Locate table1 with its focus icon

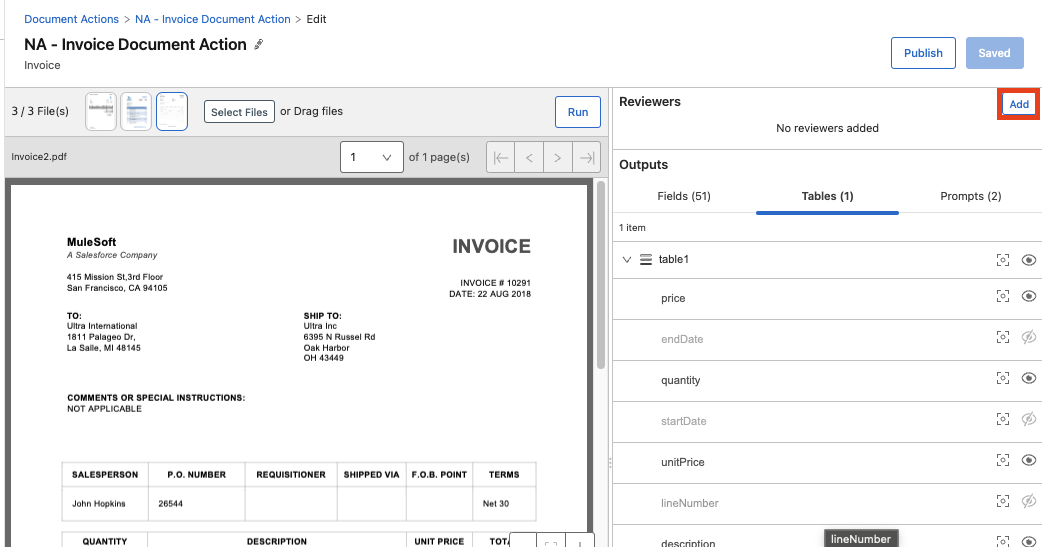[x=1003, y=260]
